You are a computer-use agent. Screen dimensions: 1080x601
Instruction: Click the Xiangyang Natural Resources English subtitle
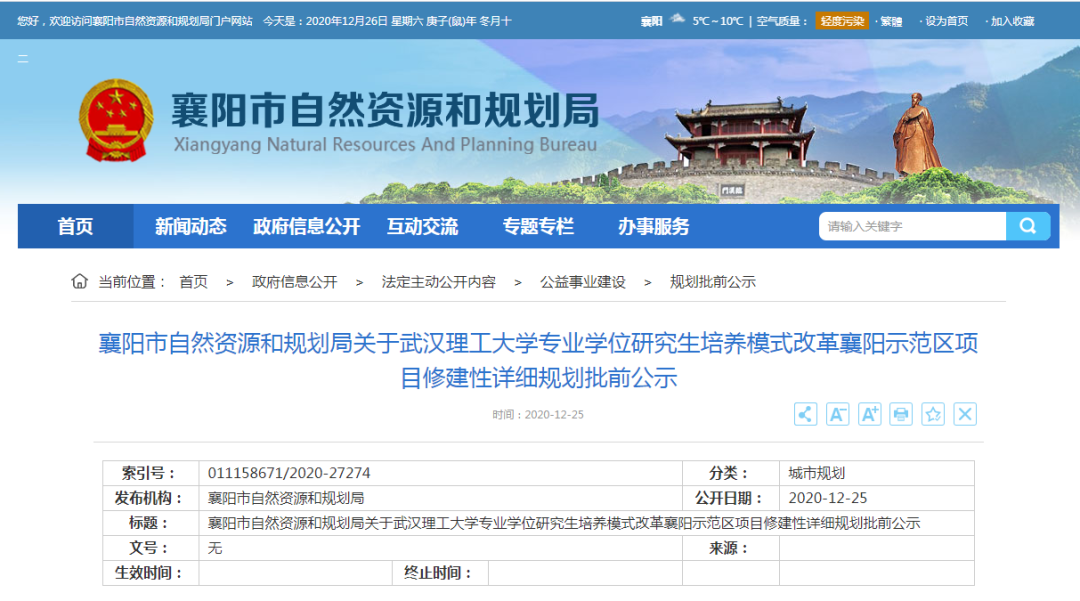(385, 145)
